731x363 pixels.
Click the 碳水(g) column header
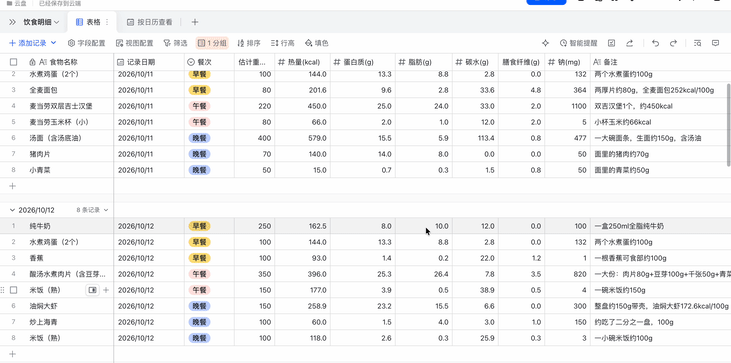point(475,62)
